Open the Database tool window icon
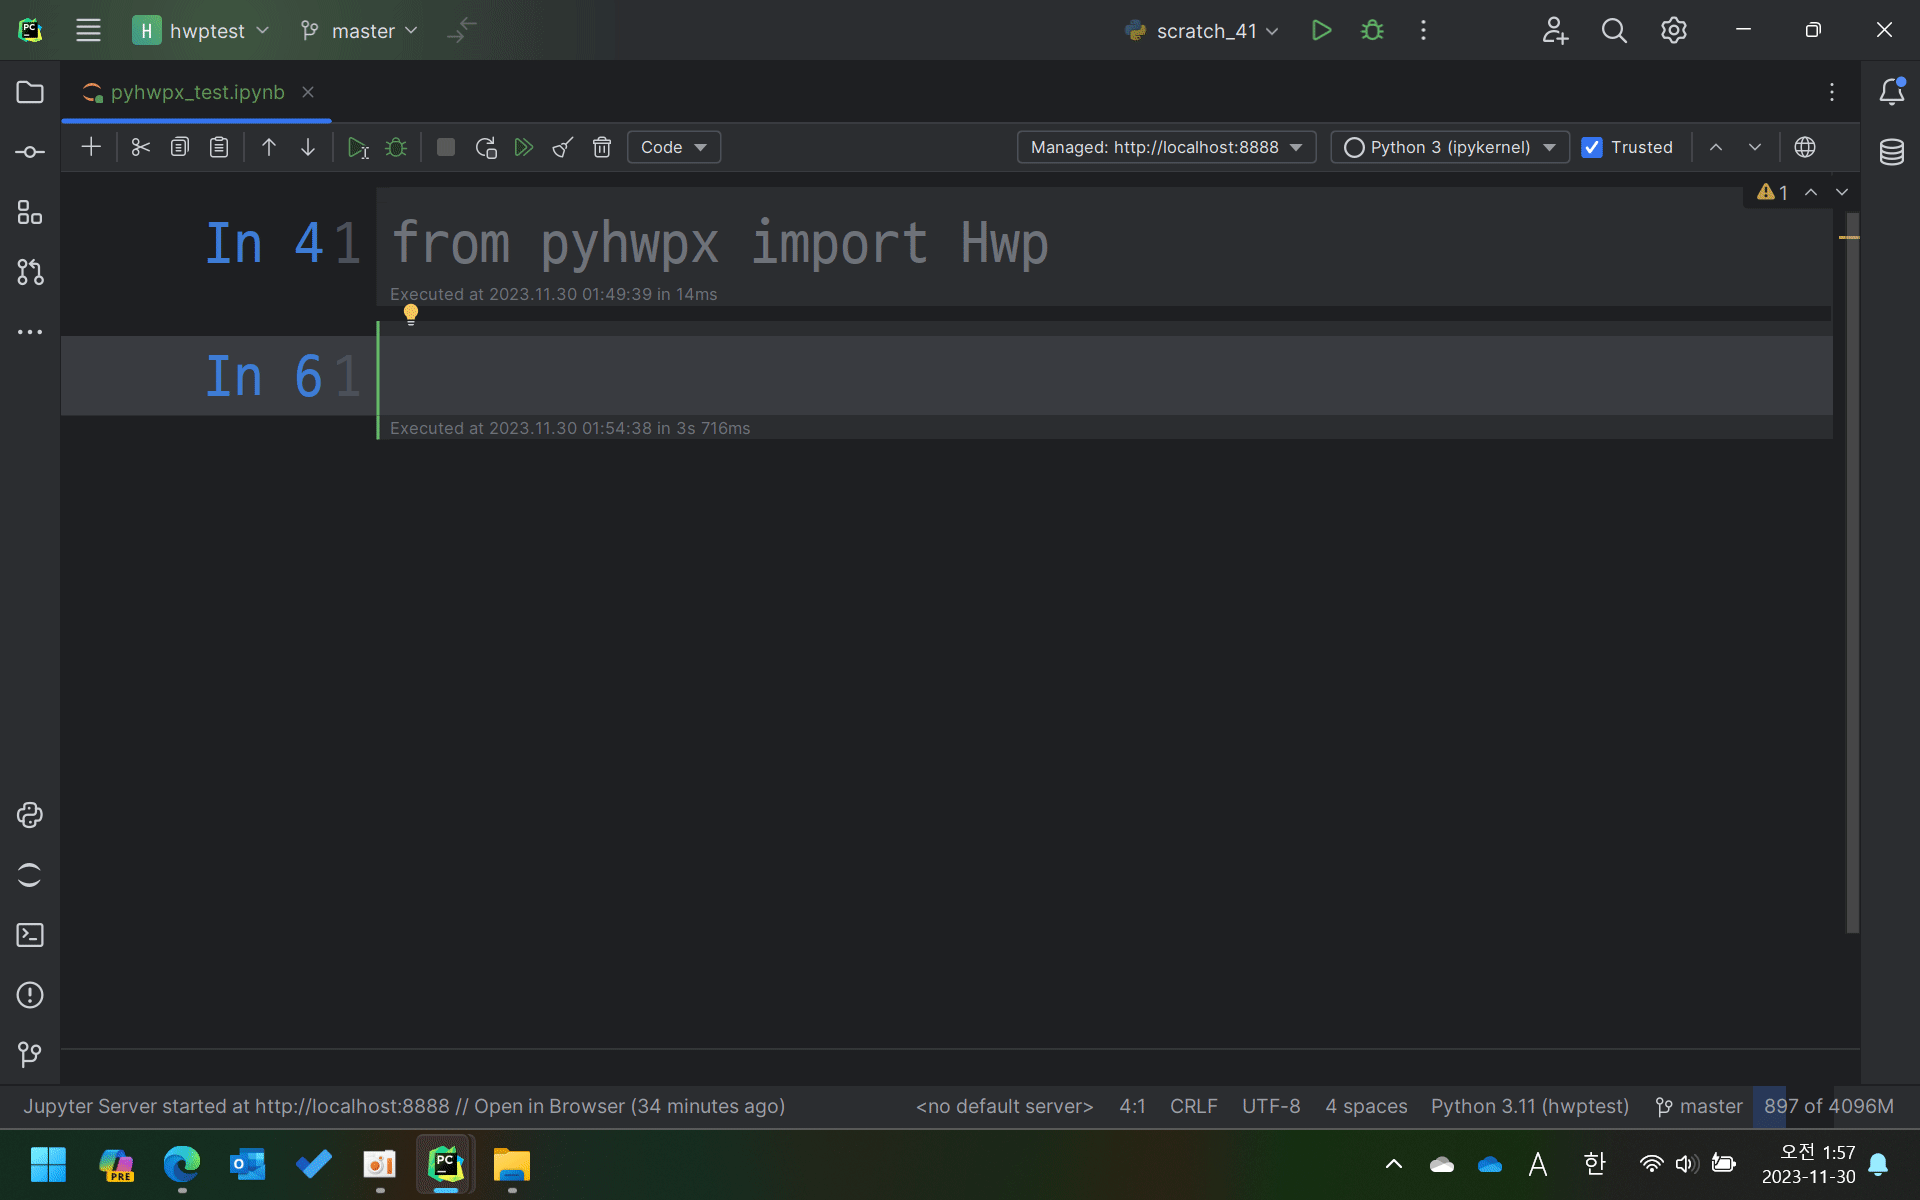Viewport: 1920px width, 1200px height. click(x=1891, y=152)
